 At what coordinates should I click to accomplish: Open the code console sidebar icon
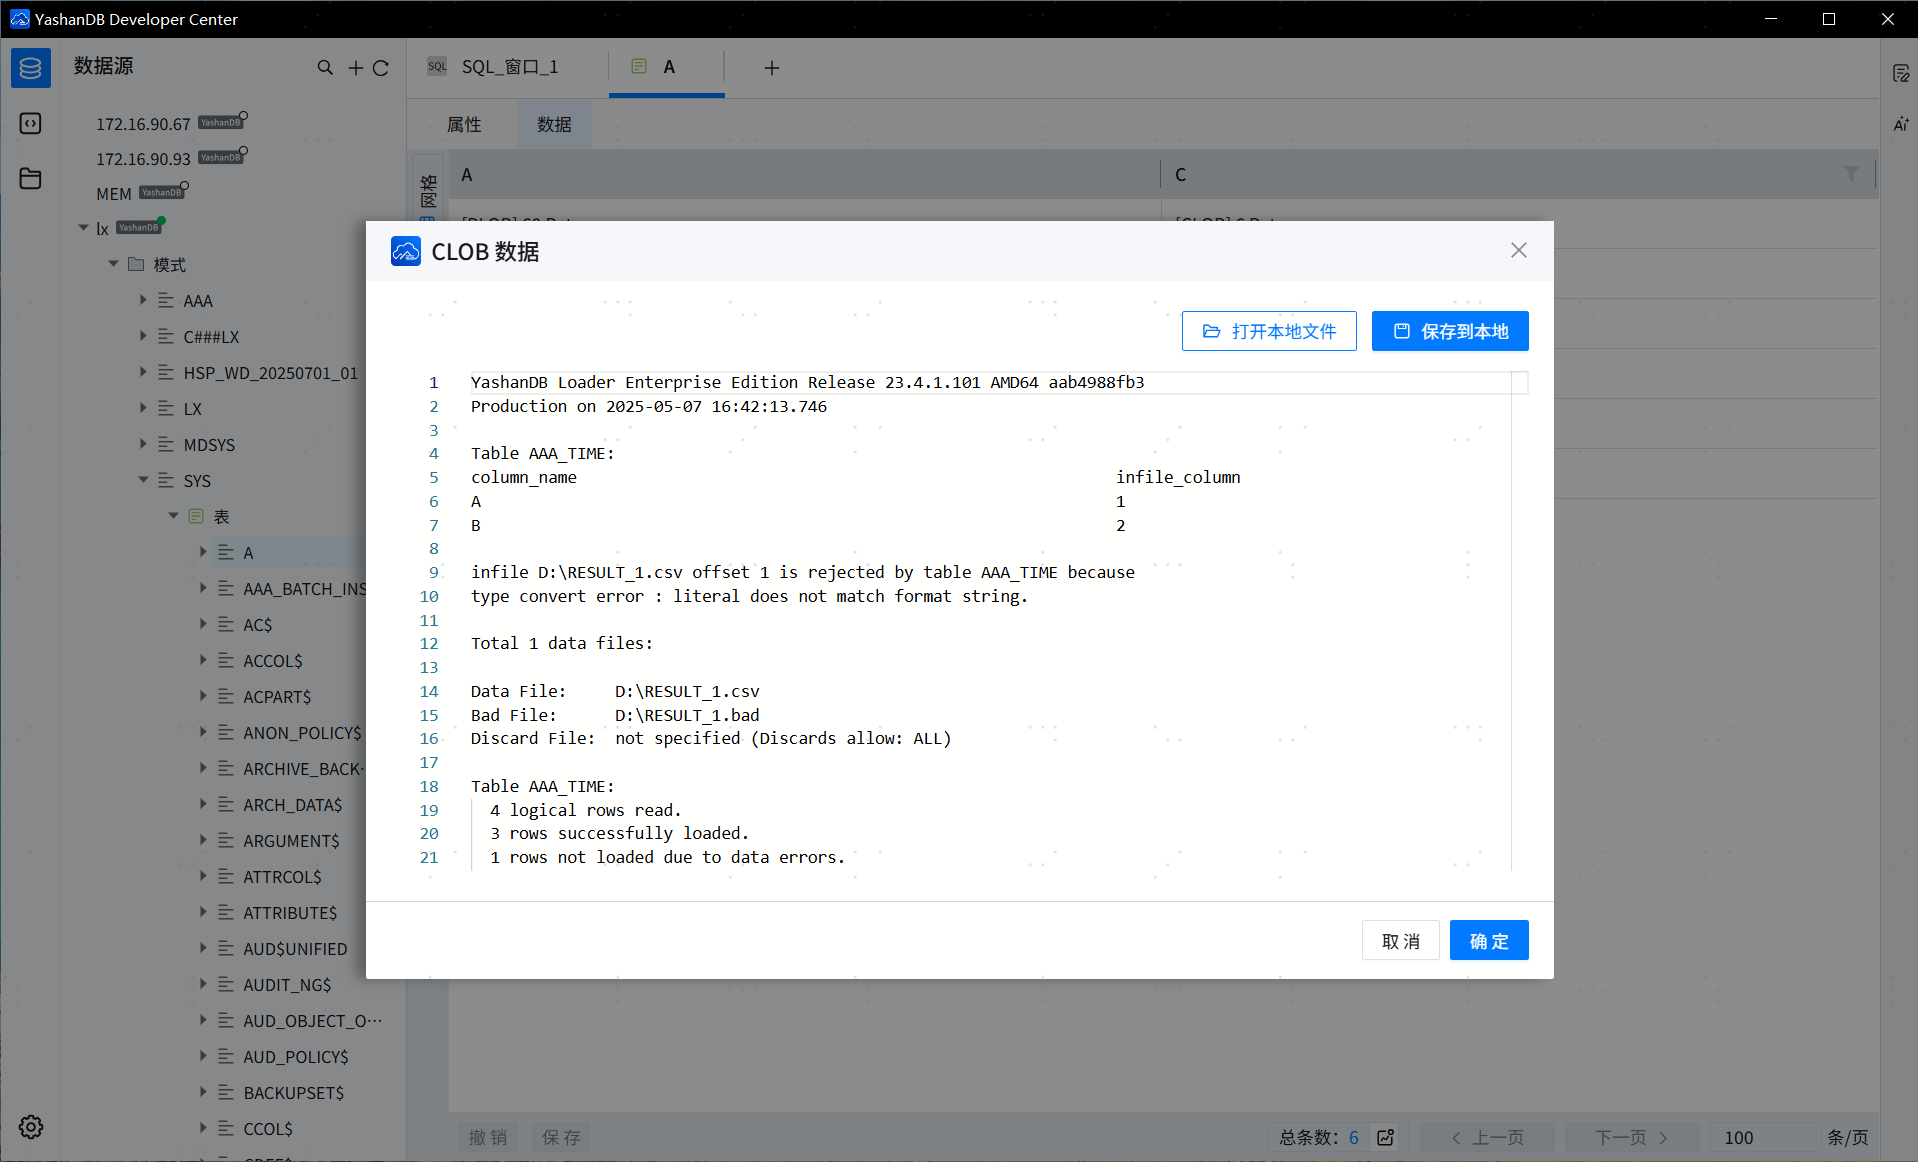[31, 123]
